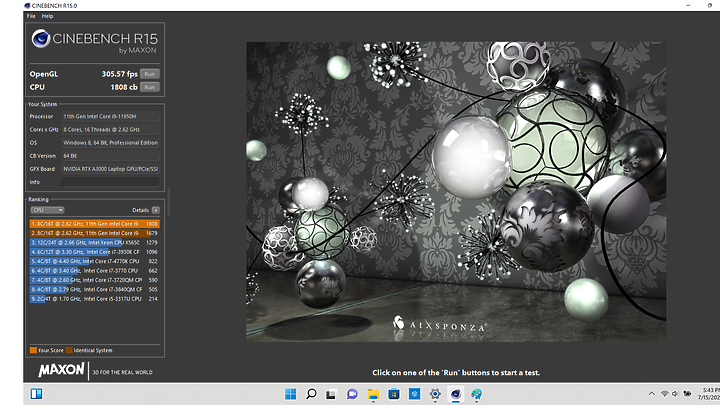
Task: Open the CPU ranking type dropdown
Action: pos(47,210)
